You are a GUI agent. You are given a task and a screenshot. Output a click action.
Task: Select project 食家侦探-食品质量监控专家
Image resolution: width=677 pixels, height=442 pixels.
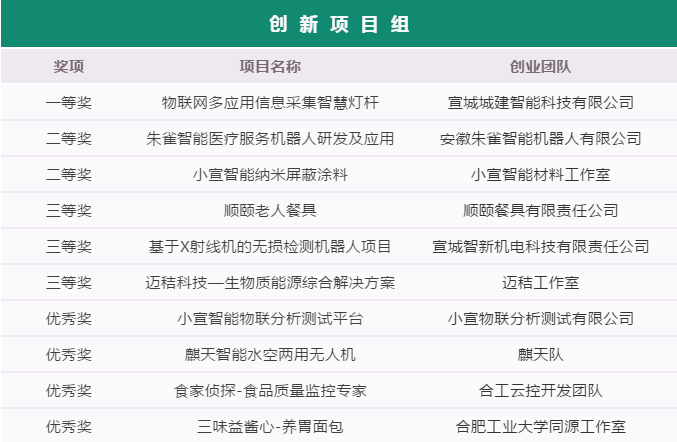(x=270, y=391)
